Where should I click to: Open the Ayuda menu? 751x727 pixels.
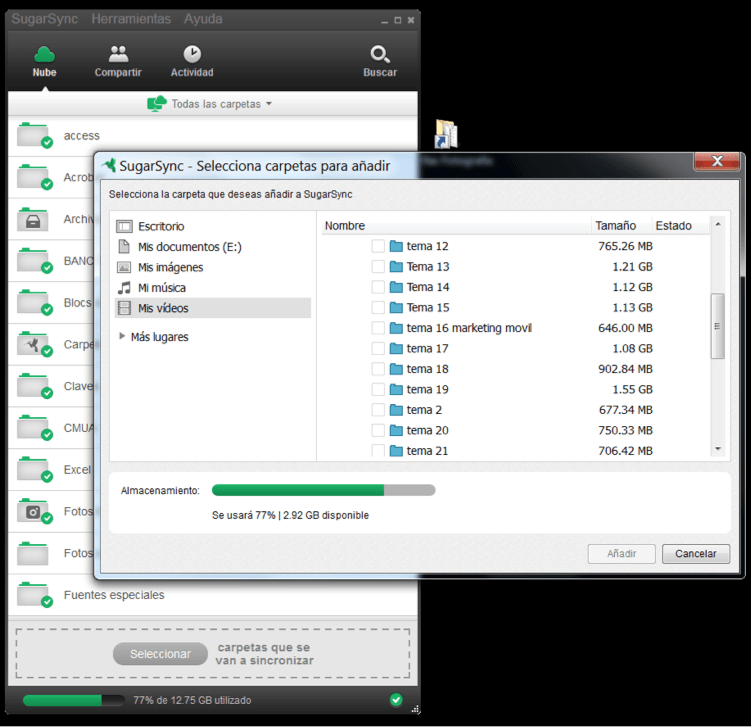[203, 19]
